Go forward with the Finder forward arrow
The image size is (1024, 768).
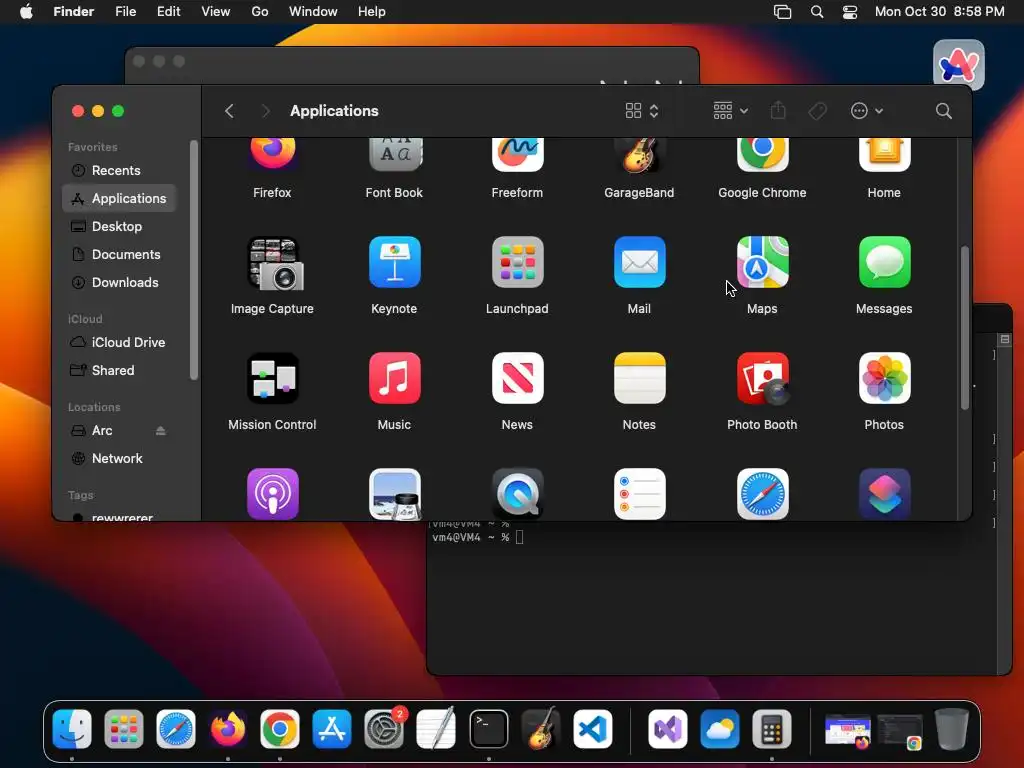(x=265, y=111)
